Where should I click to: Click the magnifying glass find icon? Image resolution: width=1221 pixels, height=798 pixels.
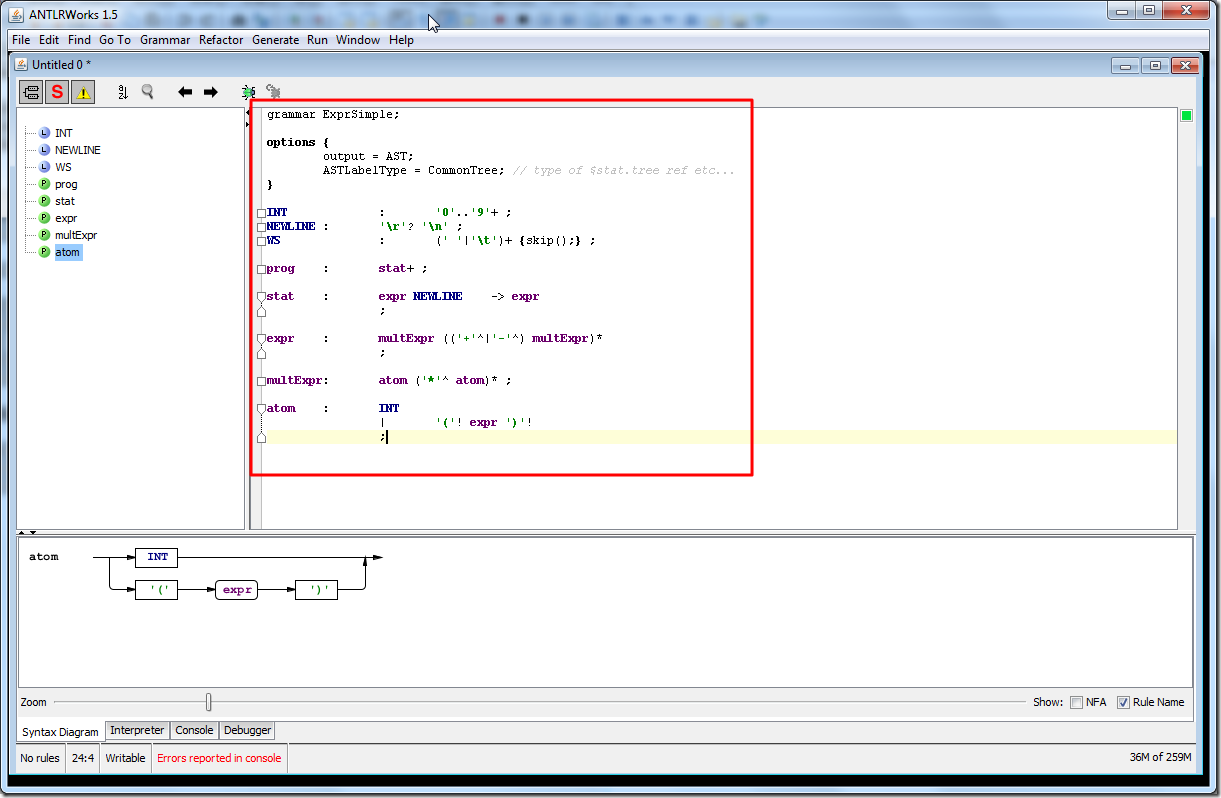[x=148, y=92]
